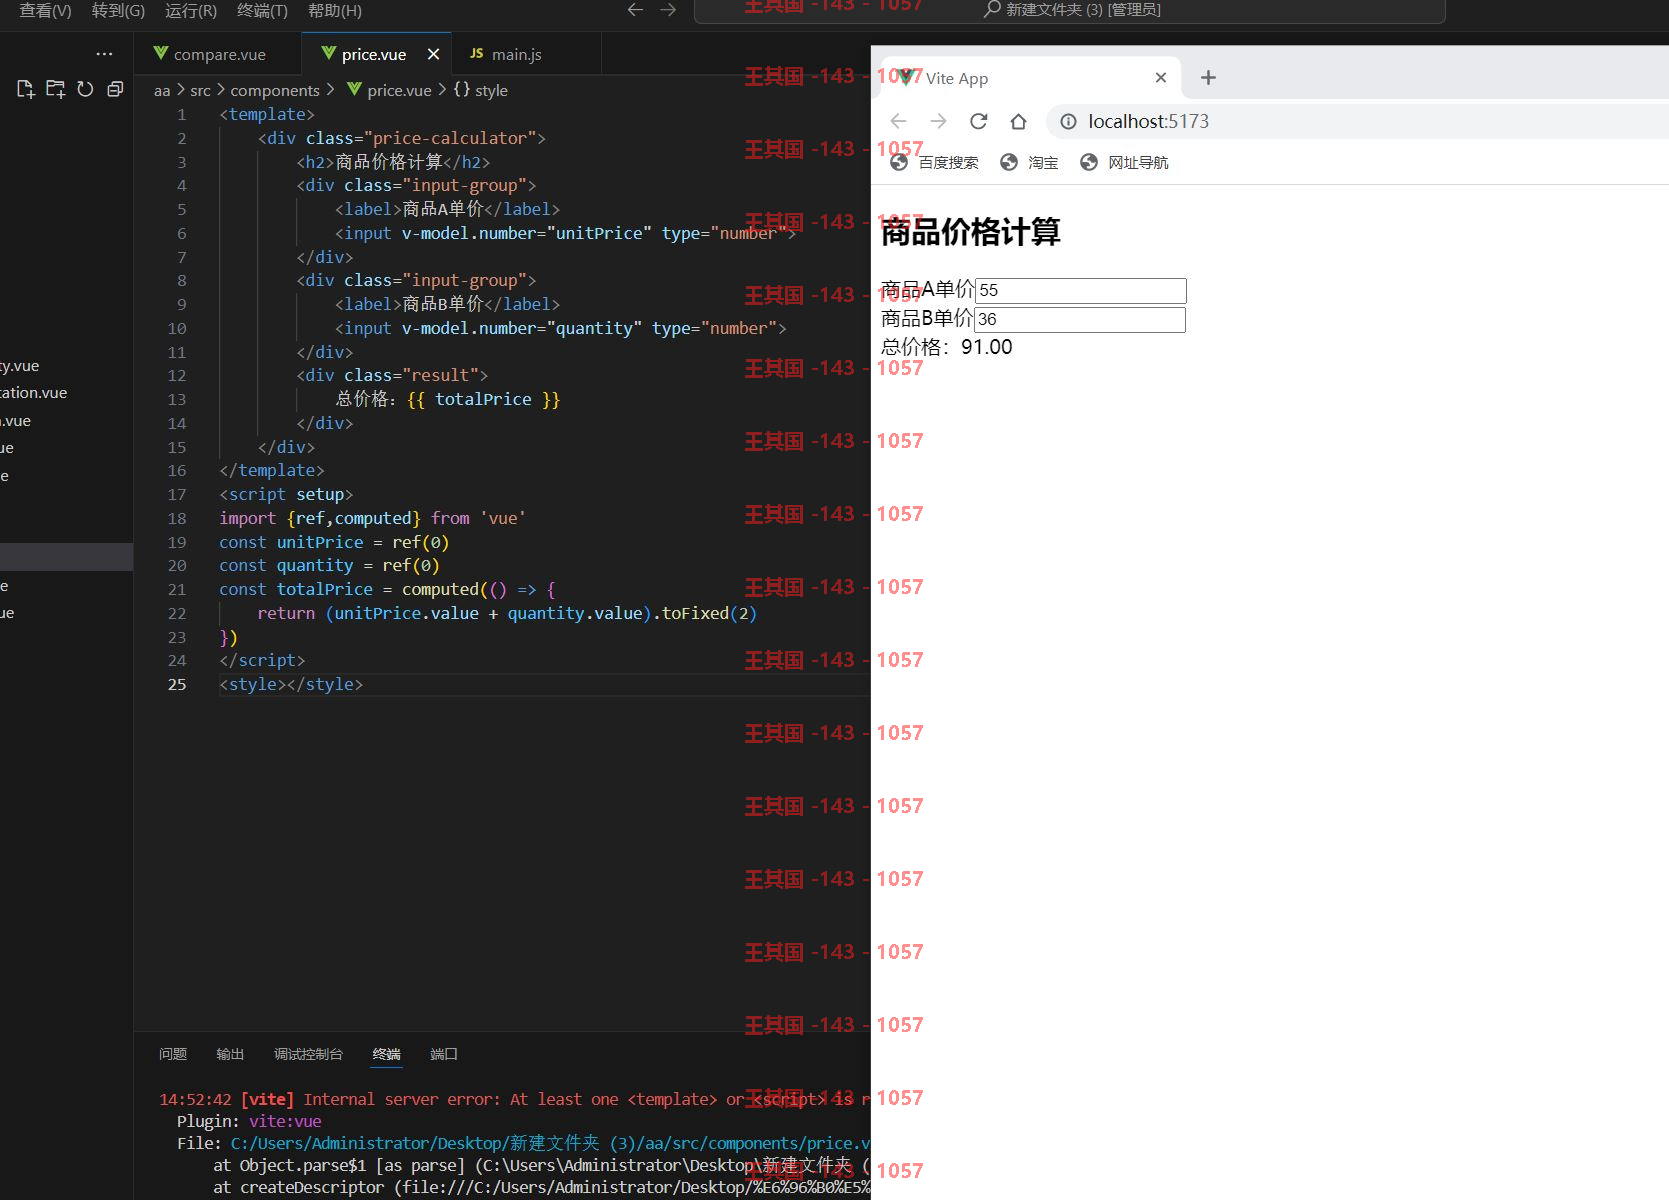Open the 输出 panel tab
Viewport: 1669px width, 1200px height.
[230, 1054]
